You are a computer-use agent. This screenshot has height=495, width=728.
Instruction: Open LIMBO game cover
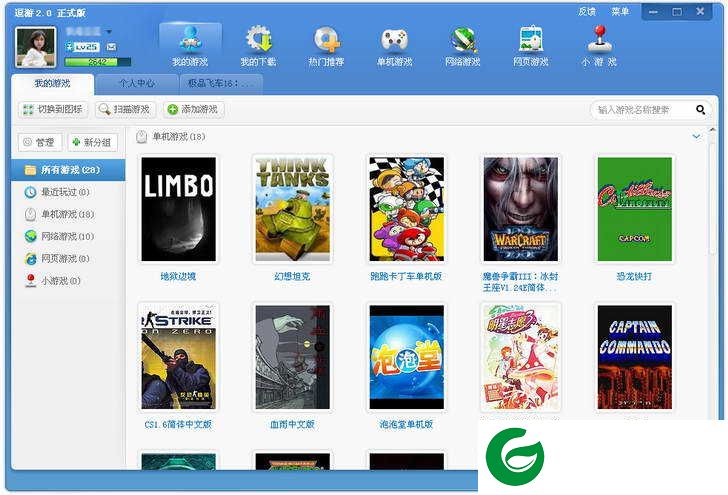pyautogui.click(x=179, y=209)
